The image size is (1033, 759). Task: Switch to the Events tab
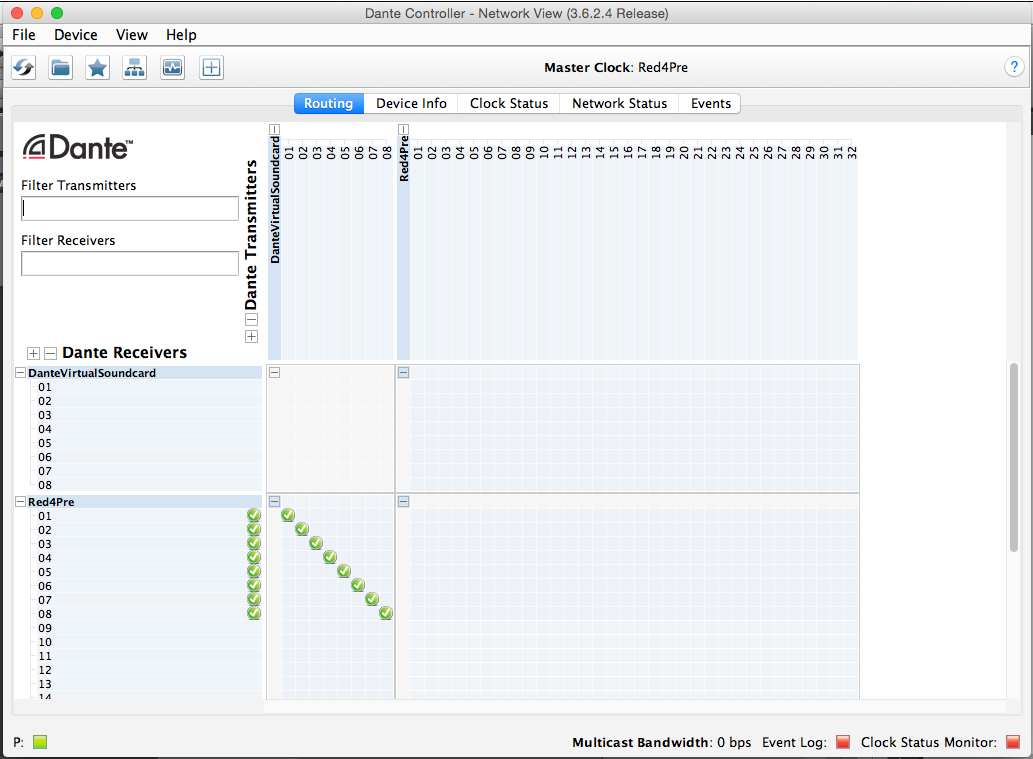(710, 103)
